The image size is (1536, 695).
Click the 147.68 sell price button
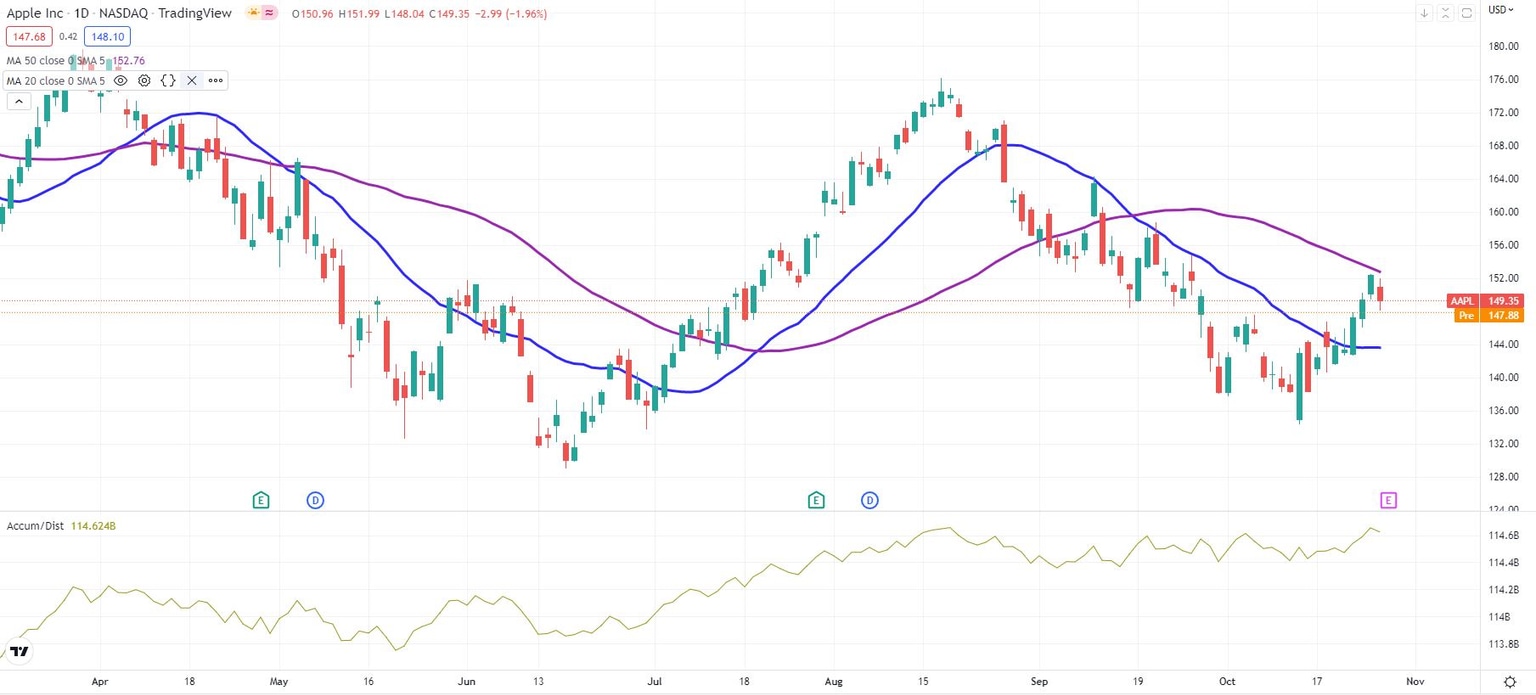[x=29, y=36]
